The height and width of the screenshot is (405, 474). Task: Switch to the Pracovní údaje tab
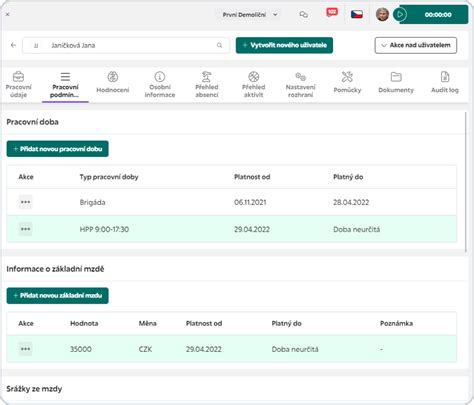coord(18,85)
